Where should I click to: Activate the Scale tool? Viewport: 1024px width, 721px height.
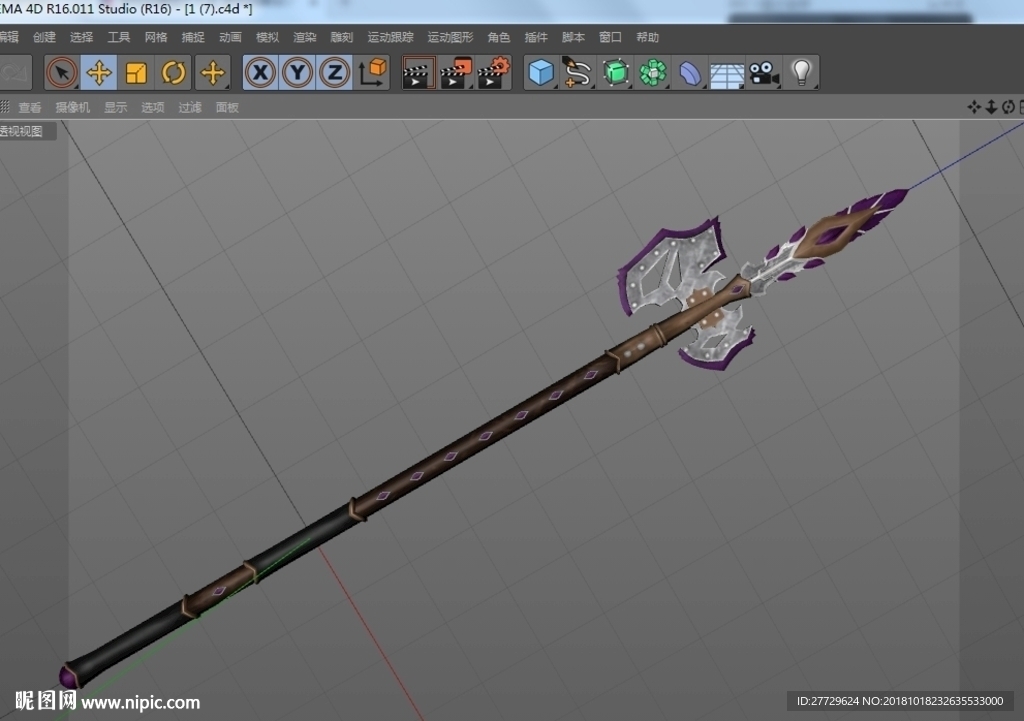point(136,72)
